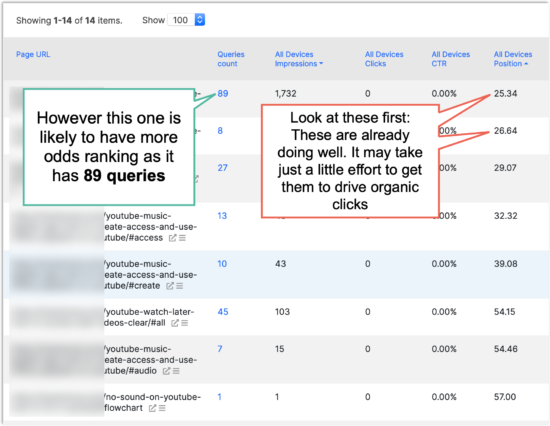Open list menu icon for #access URL
Image resolution: width=550 pixels, height=426 pixels.
point(182,238)
